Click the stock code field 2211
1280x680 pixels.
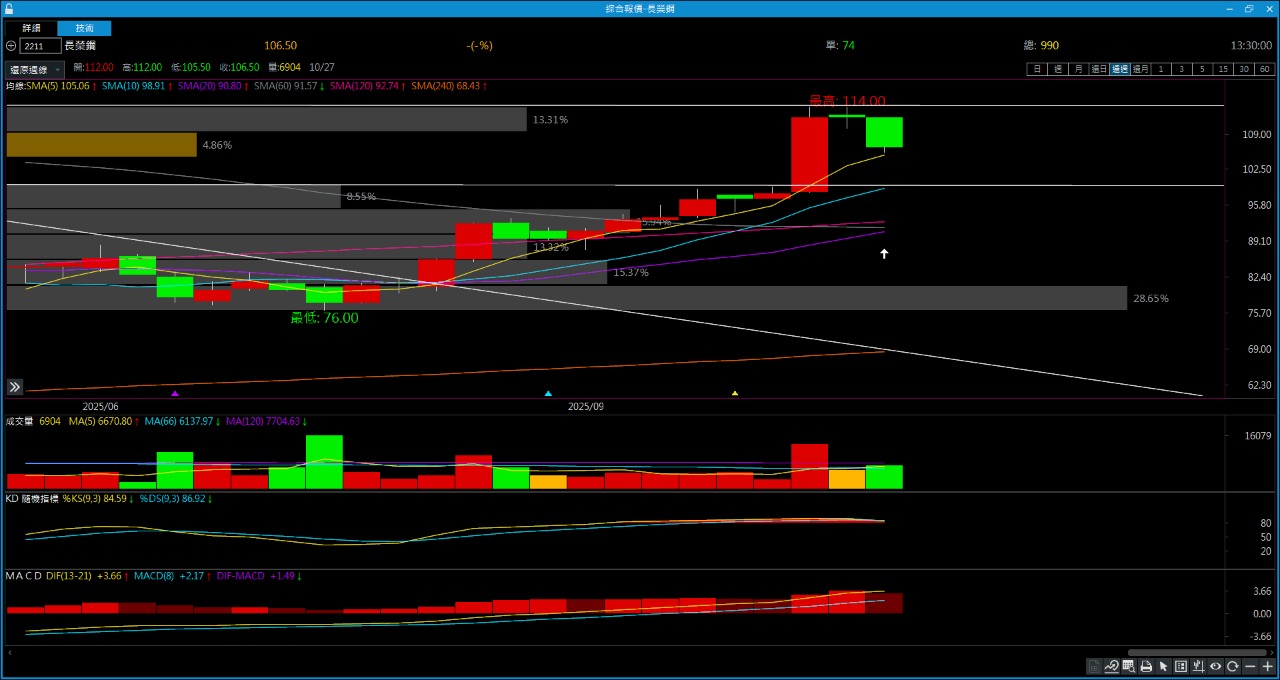point(40,46)
